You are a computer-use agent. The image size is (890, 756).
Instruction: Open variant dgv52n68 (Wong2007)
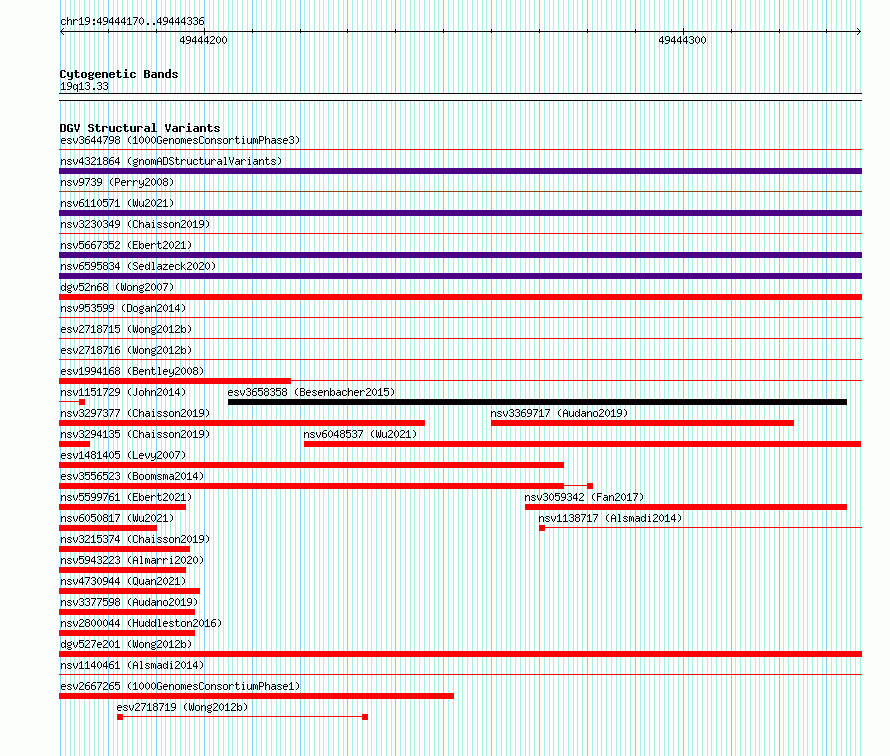coord(117,287)
